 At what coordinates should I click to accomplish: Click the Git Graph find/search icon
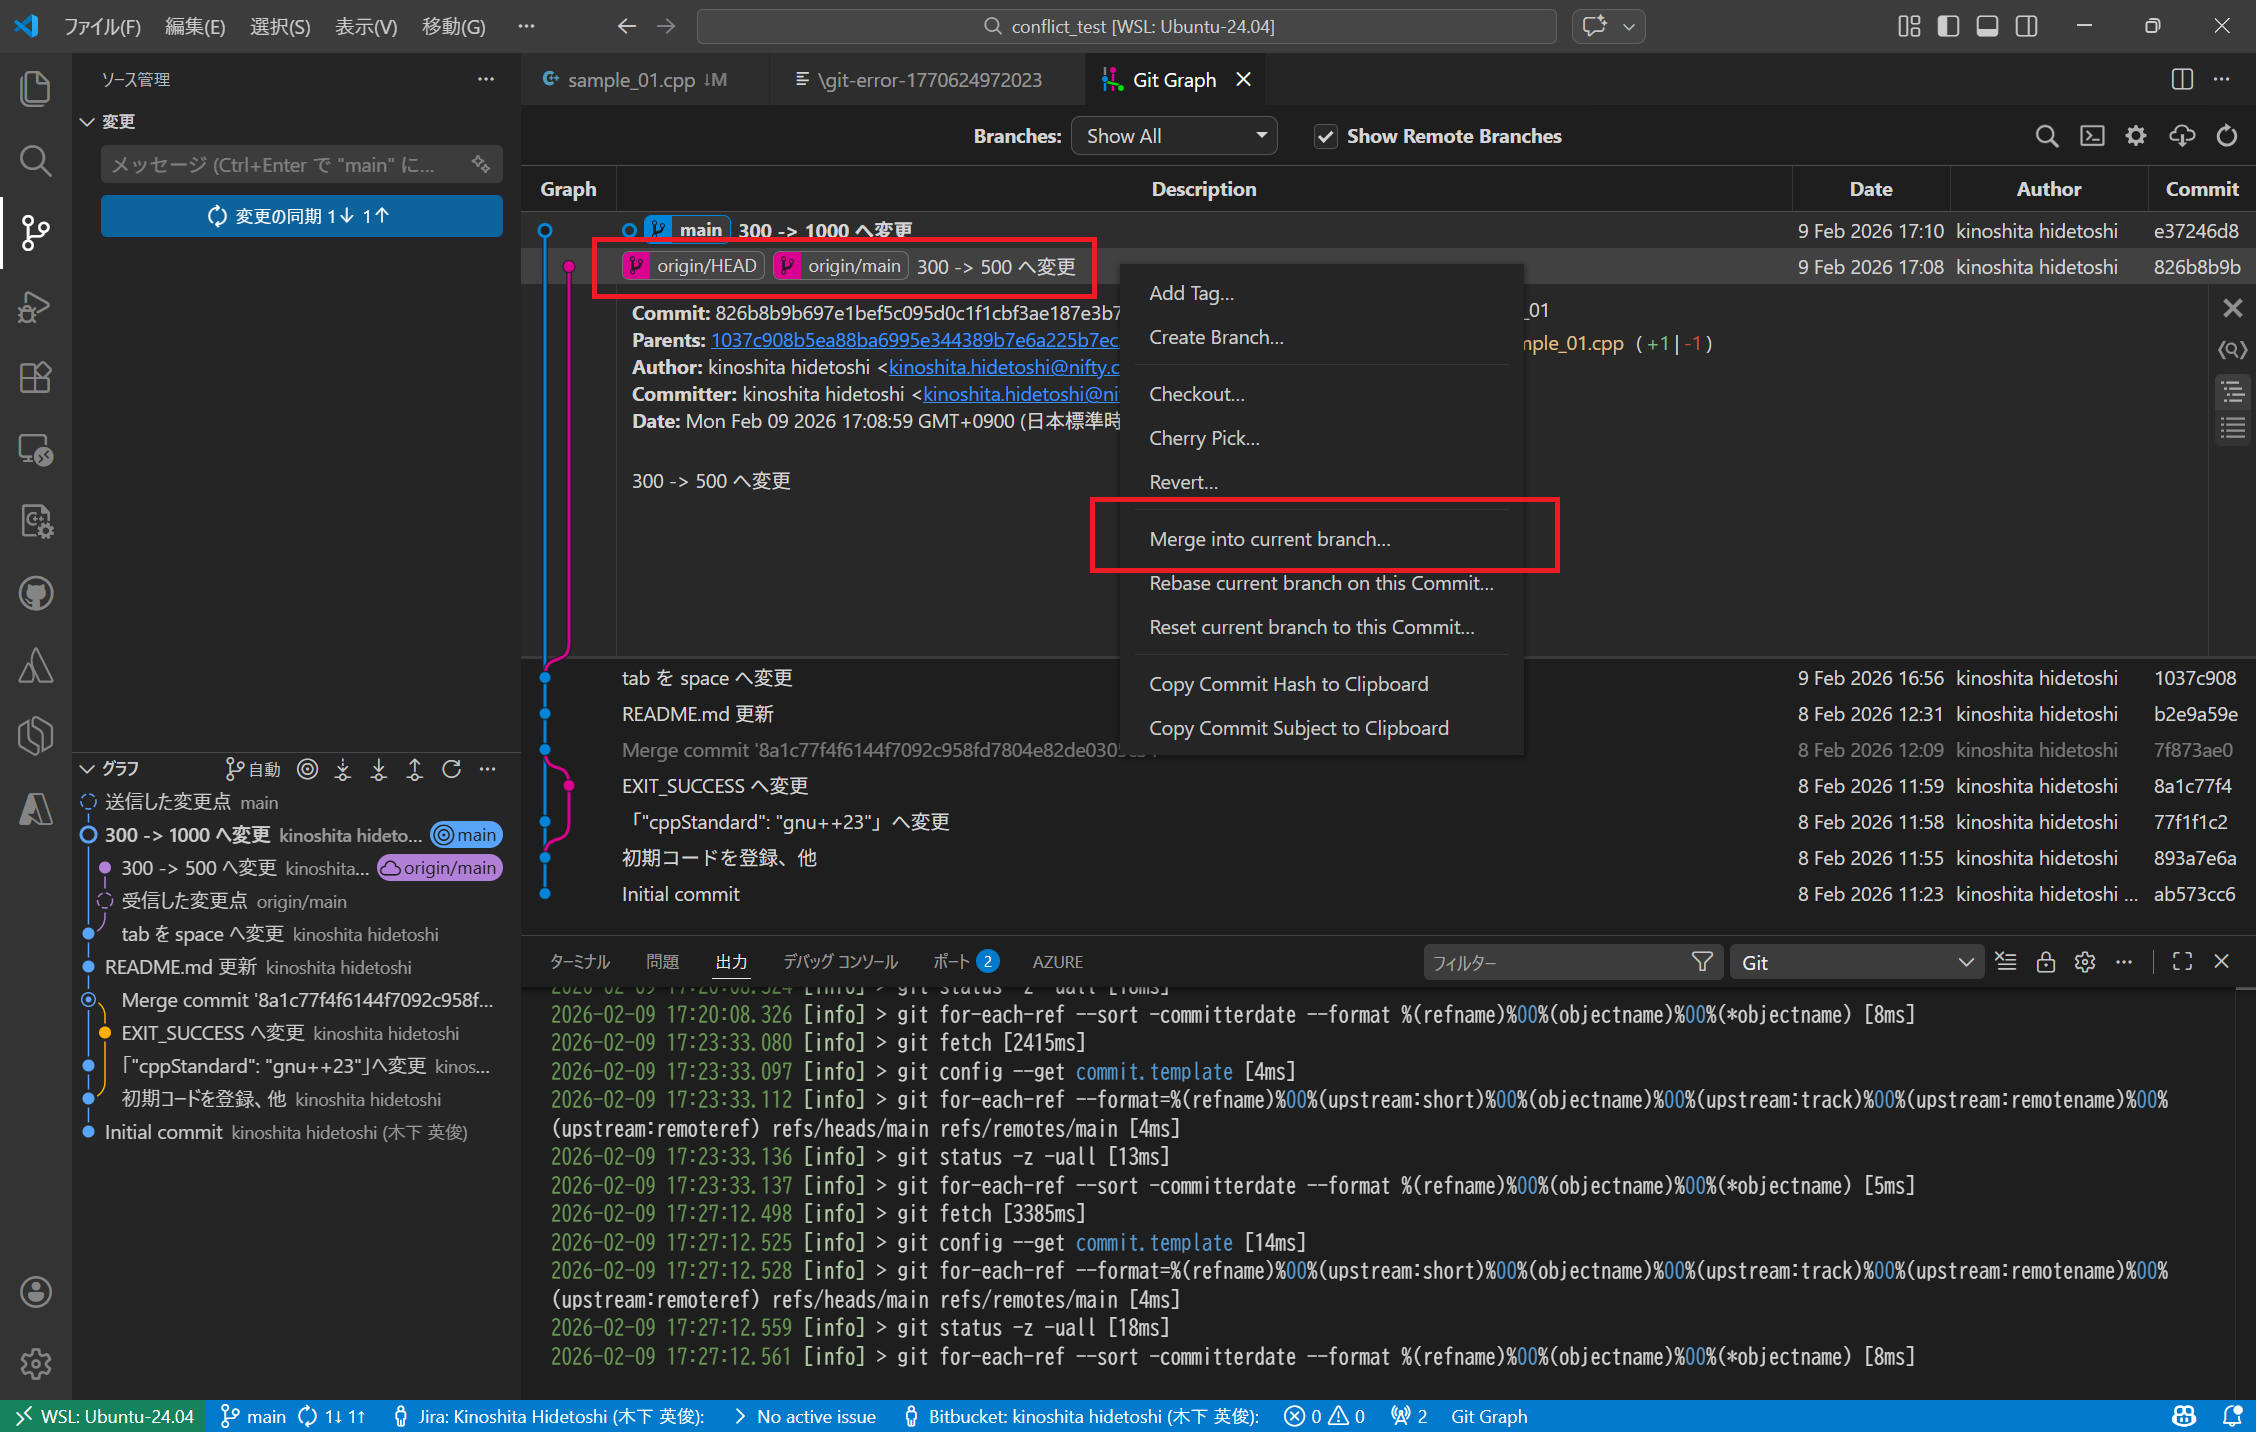tap(2046, 136)
